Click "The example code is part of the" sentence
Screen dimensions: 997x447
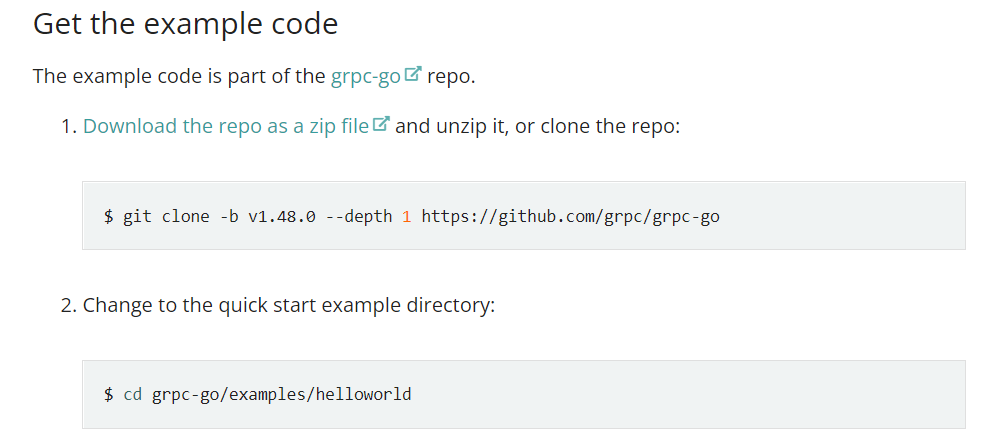point(179,76)
